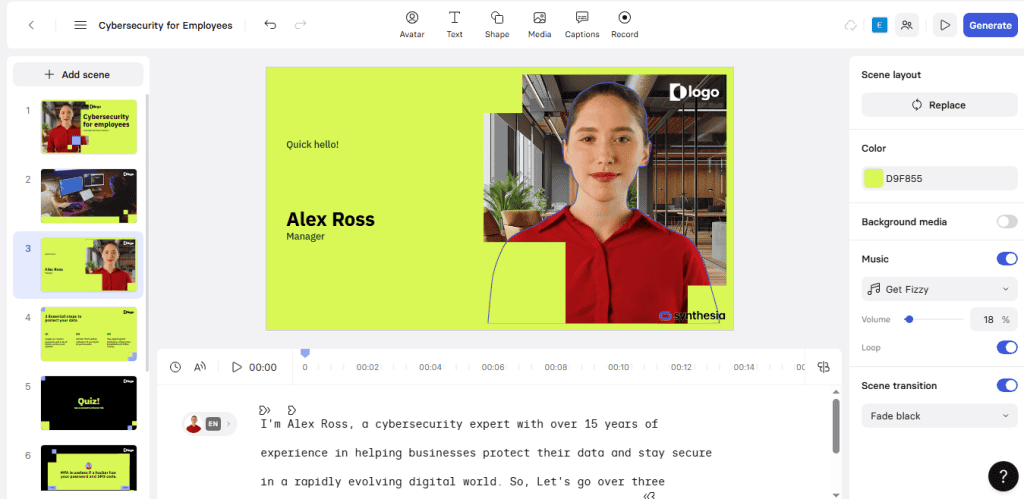Expand the Get Fizzy music dropdown
The image size is (1024, 499).
[939, 289]
